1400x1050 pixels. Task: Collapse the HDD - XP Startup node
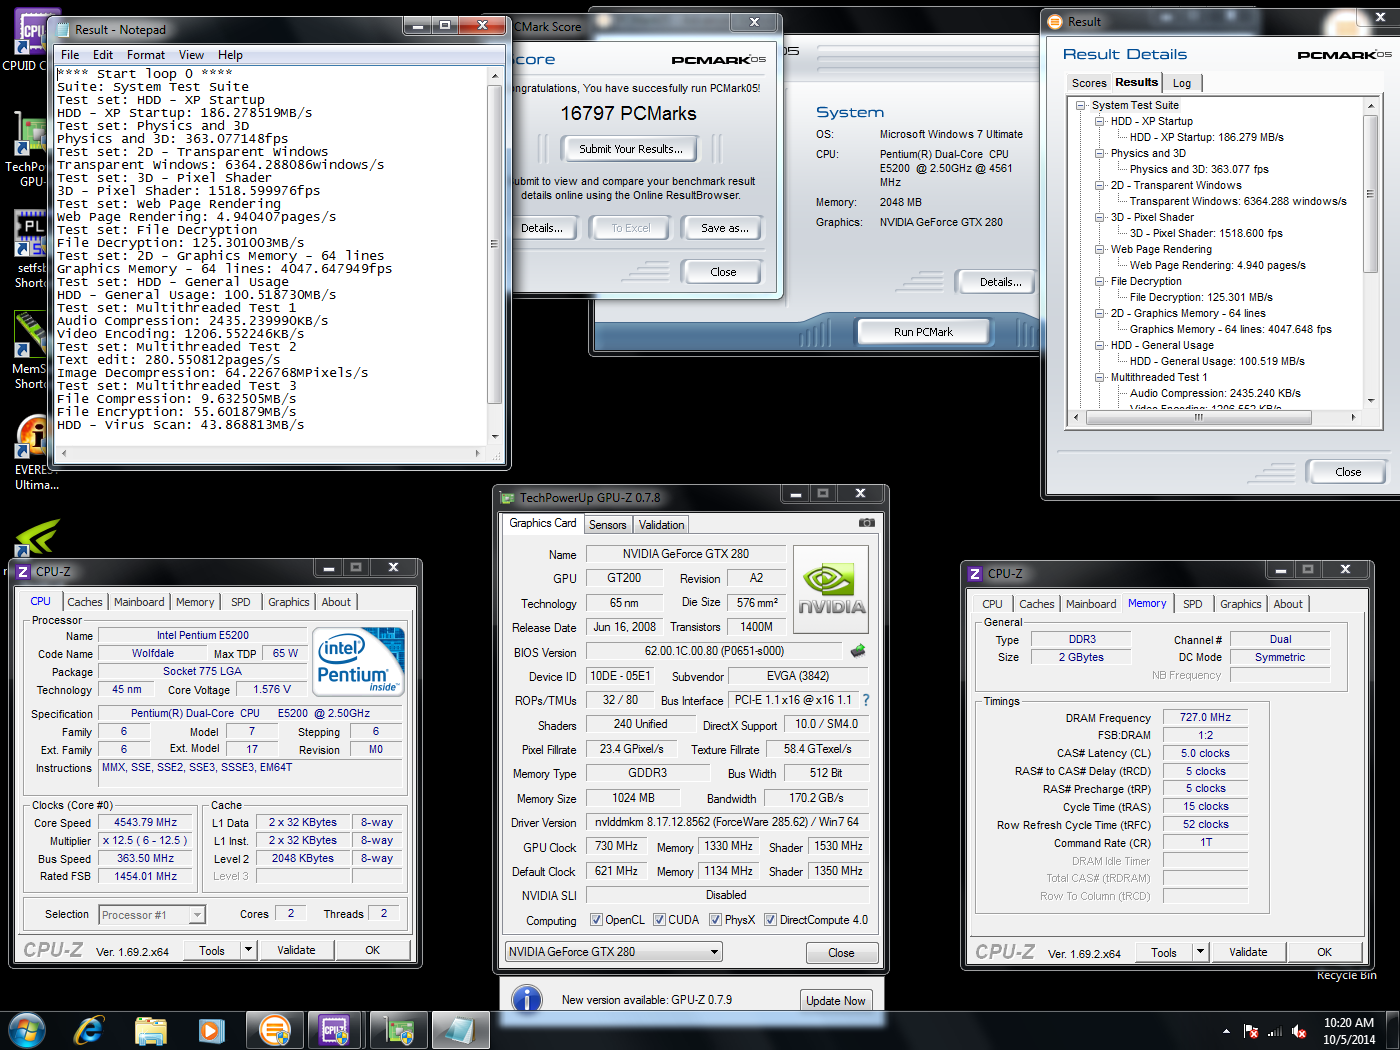(x=1100, y=122)
